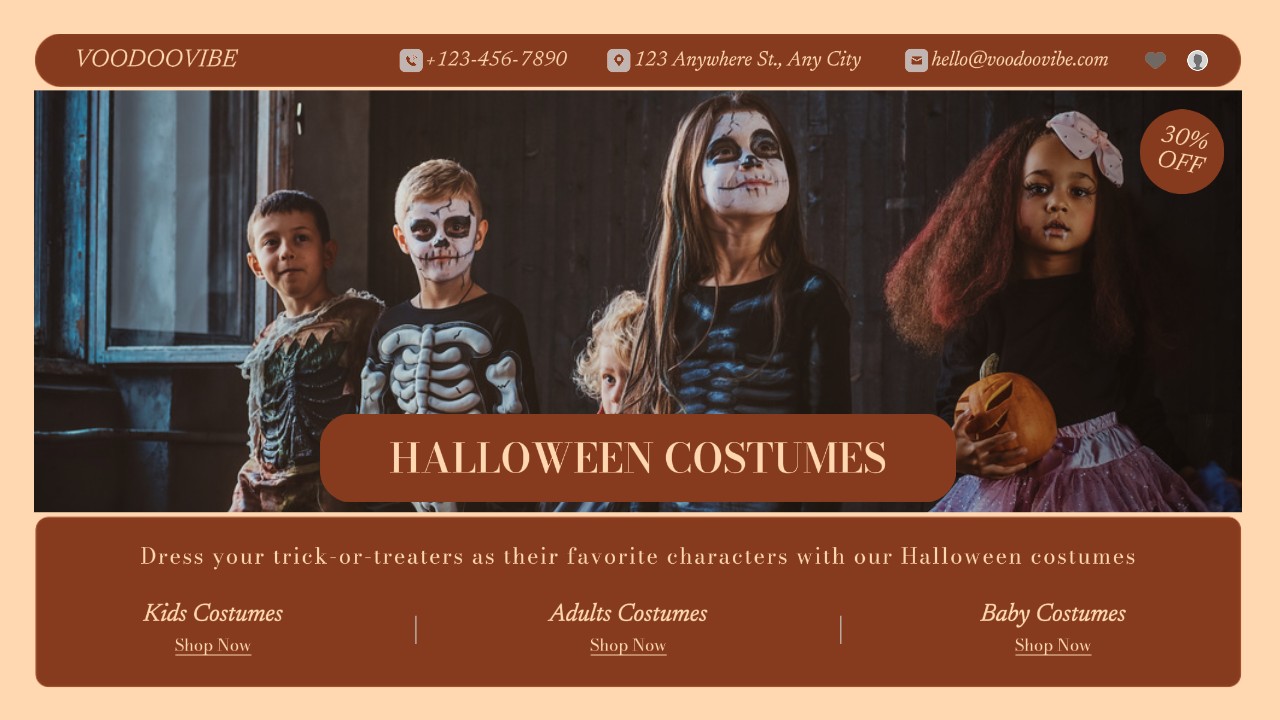Select the Baby Costumes heading
This screenshot has height=720, width=1280.
(1053, 613)
